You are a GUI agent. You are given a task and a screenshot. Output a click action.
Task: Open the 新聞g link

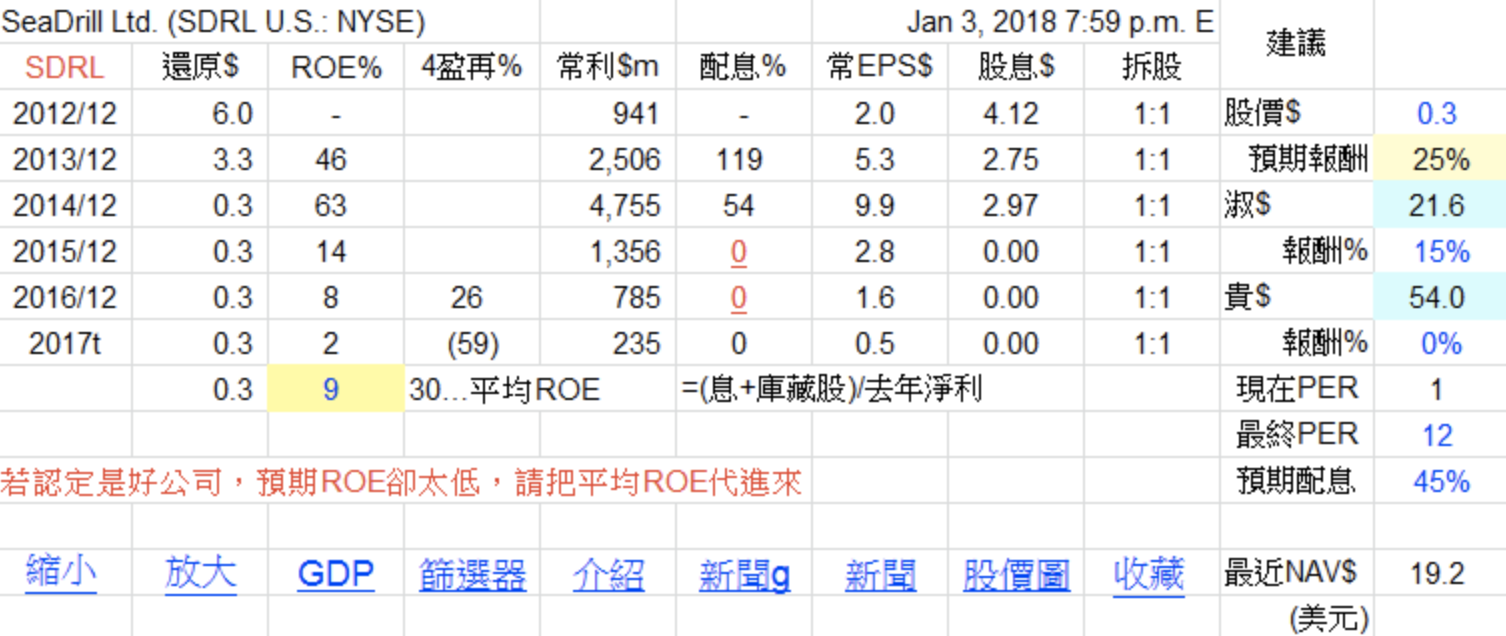tap(744, 575)
